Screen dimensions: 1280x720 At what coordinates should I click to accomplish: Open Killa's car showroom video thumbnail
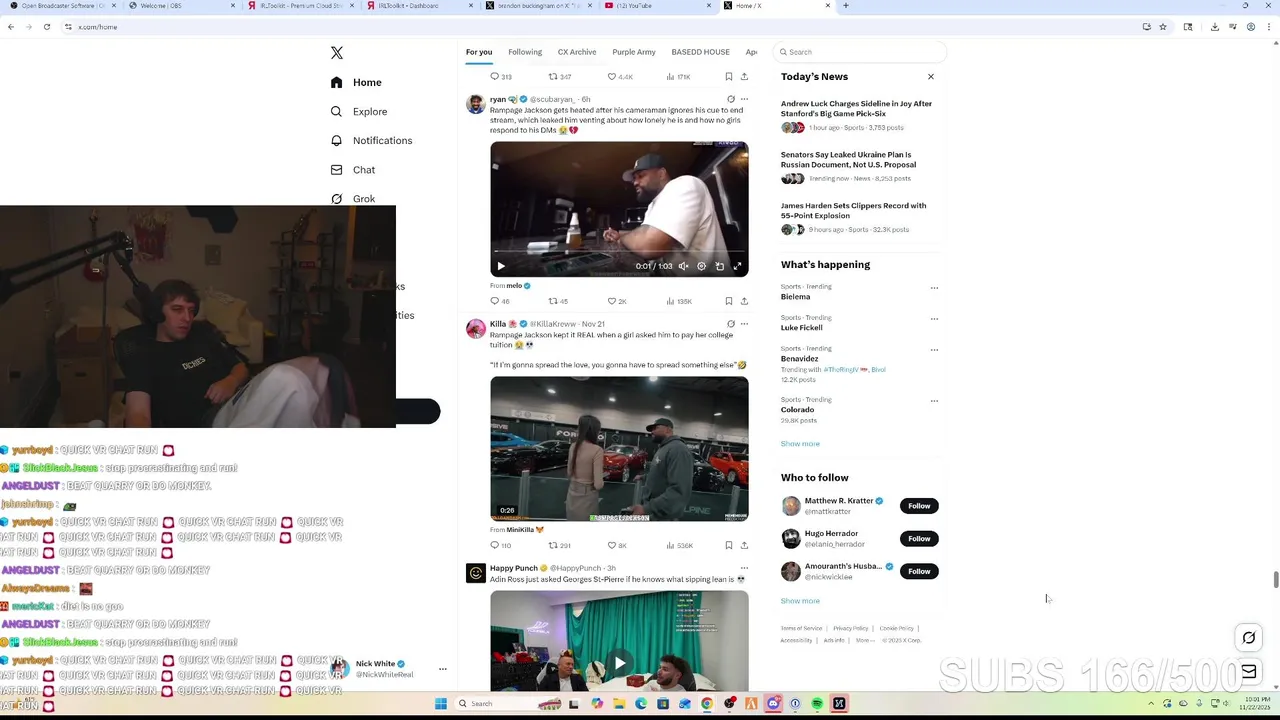[619, 448]
